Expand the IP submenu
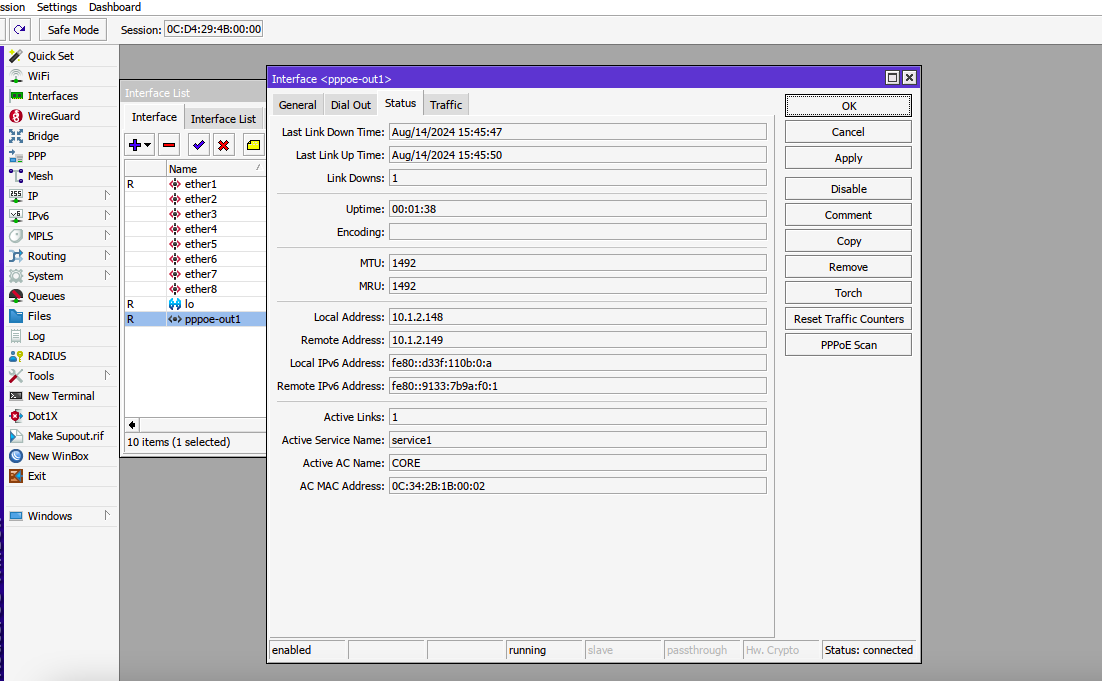The image size is (1102, 681). (x=107, y=195)
